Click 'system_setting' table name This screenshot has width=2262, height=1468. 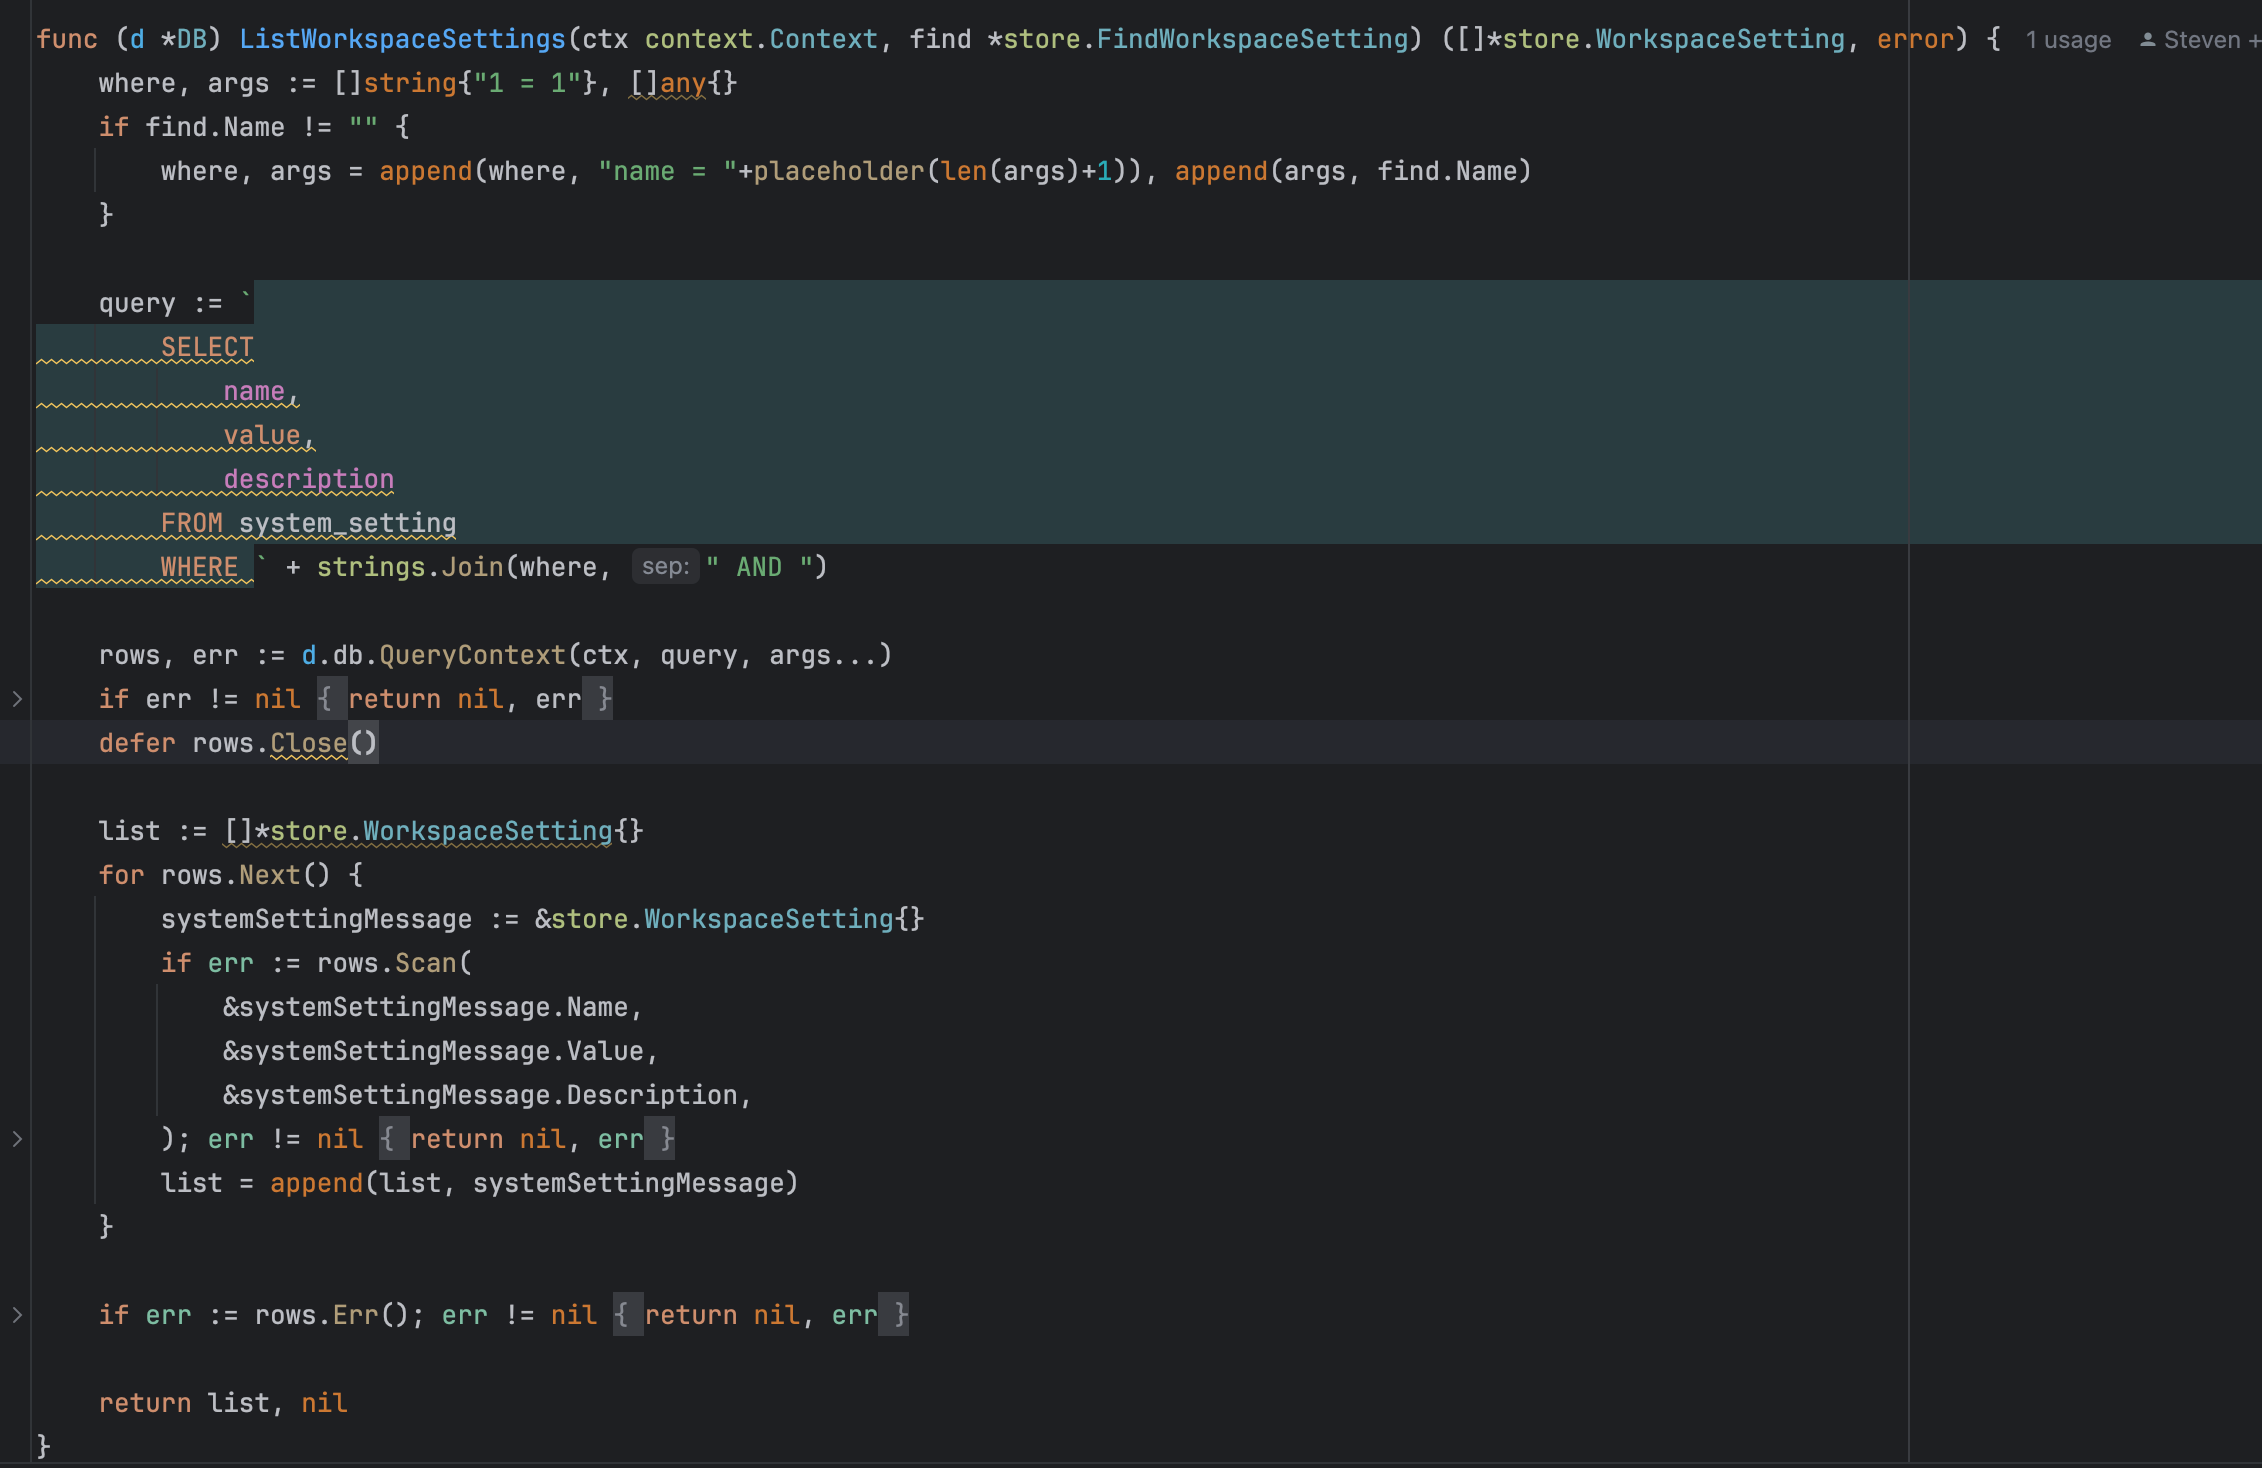[348, 523]
